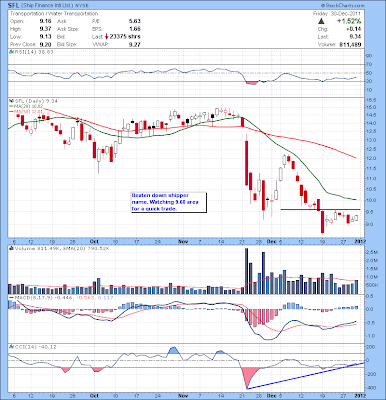Click the small icon before CCI(14) label

pyautogui.click(x=11, y=347)
